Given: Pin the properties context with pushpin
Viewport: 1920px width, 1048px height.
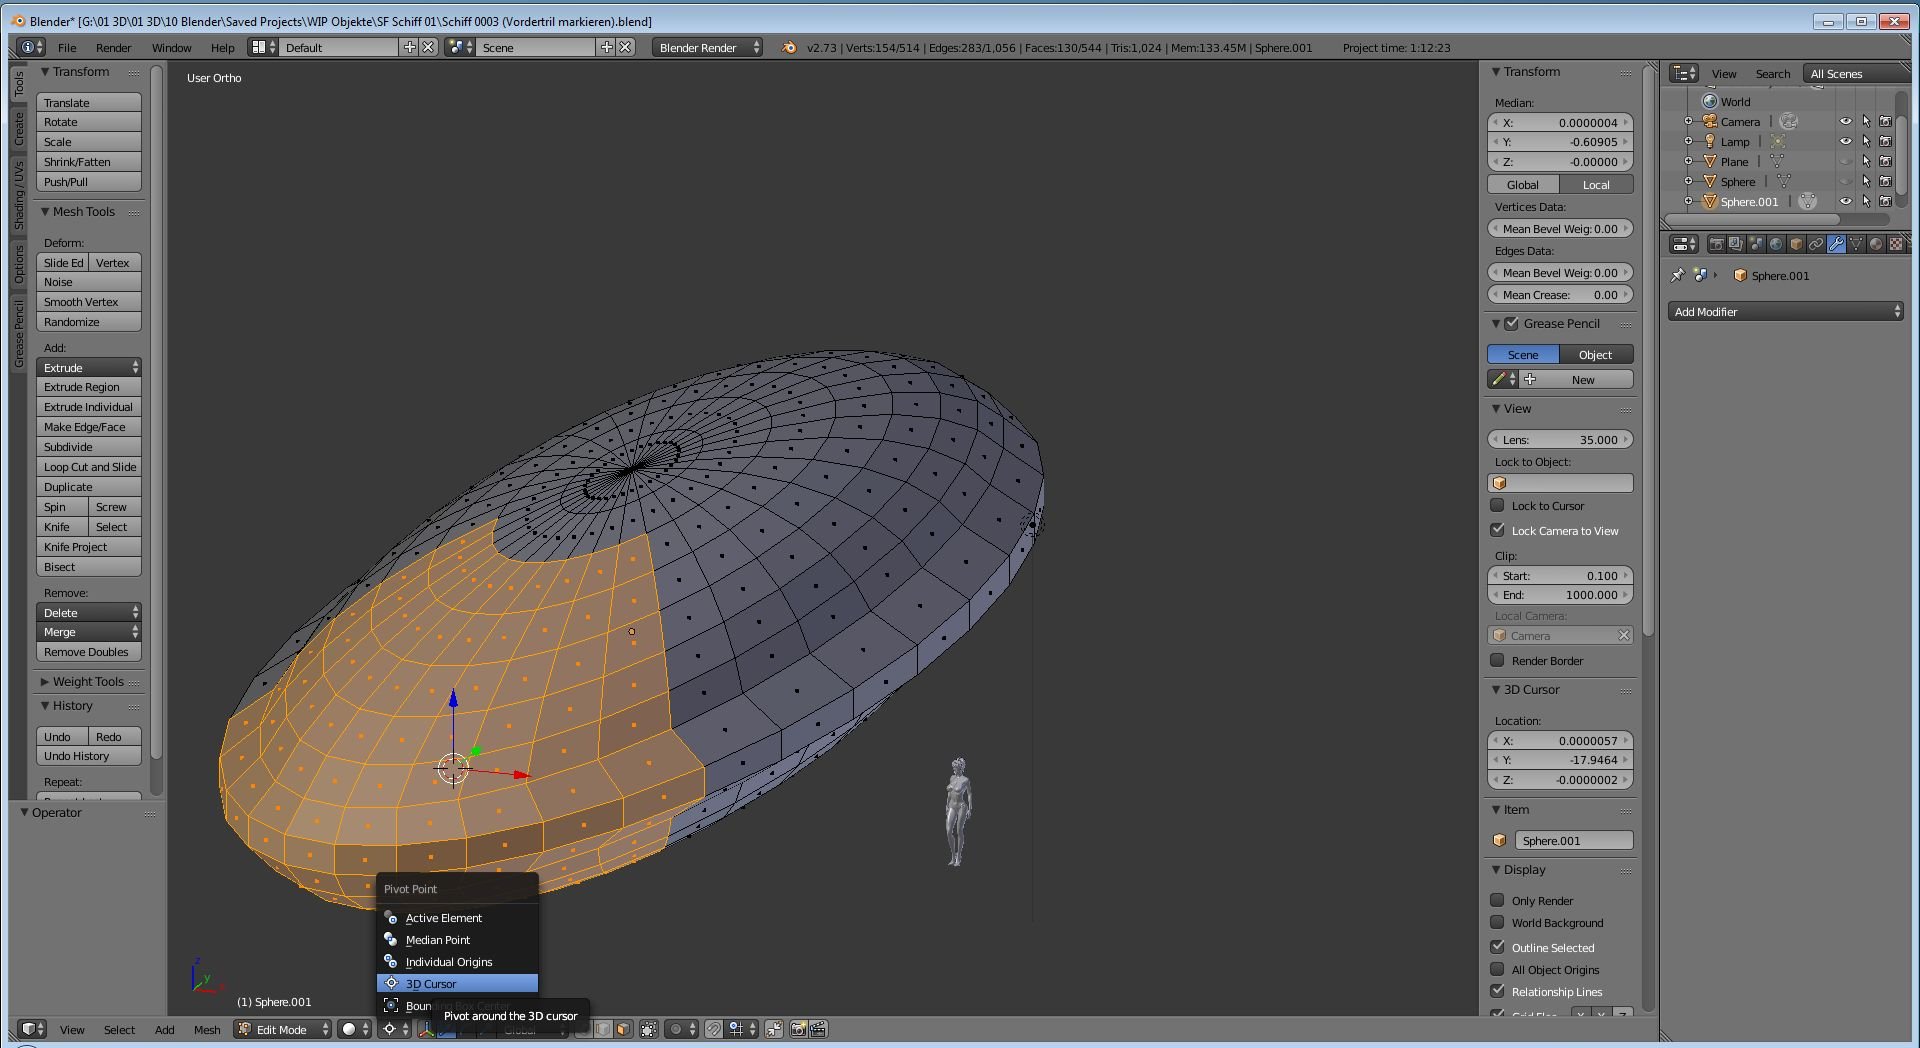Looking at the screenshot, I should pos(1678,275).
